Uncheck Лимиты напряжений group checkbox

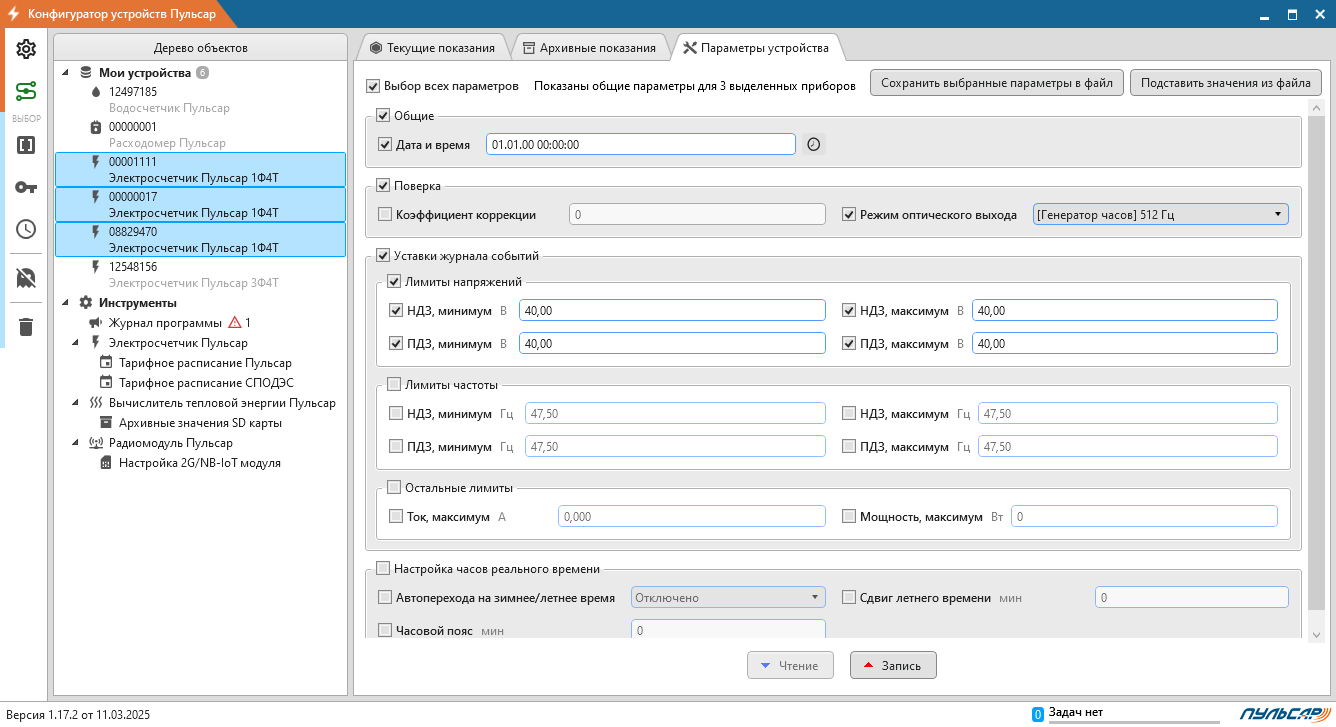tap(394, 282)
